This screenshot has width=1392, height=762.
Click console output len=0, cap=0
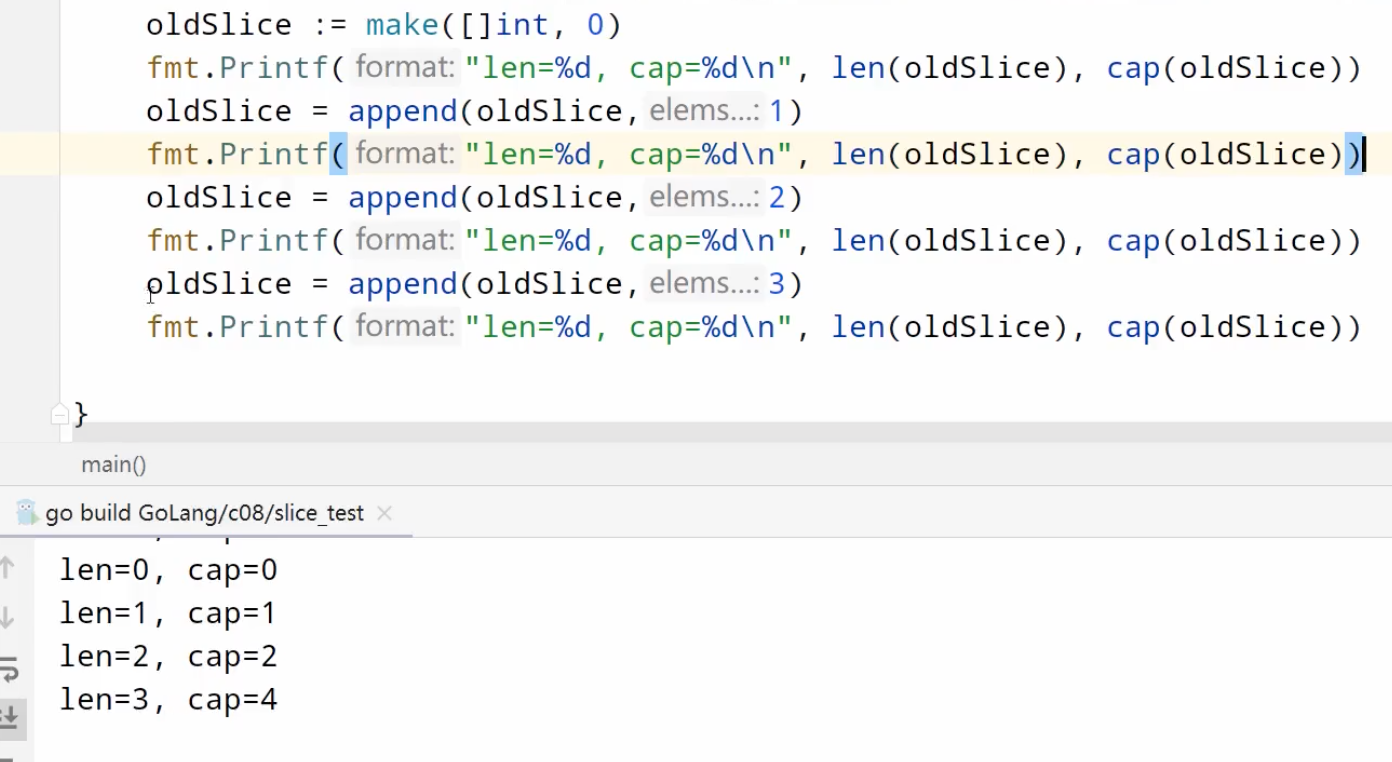168,570
